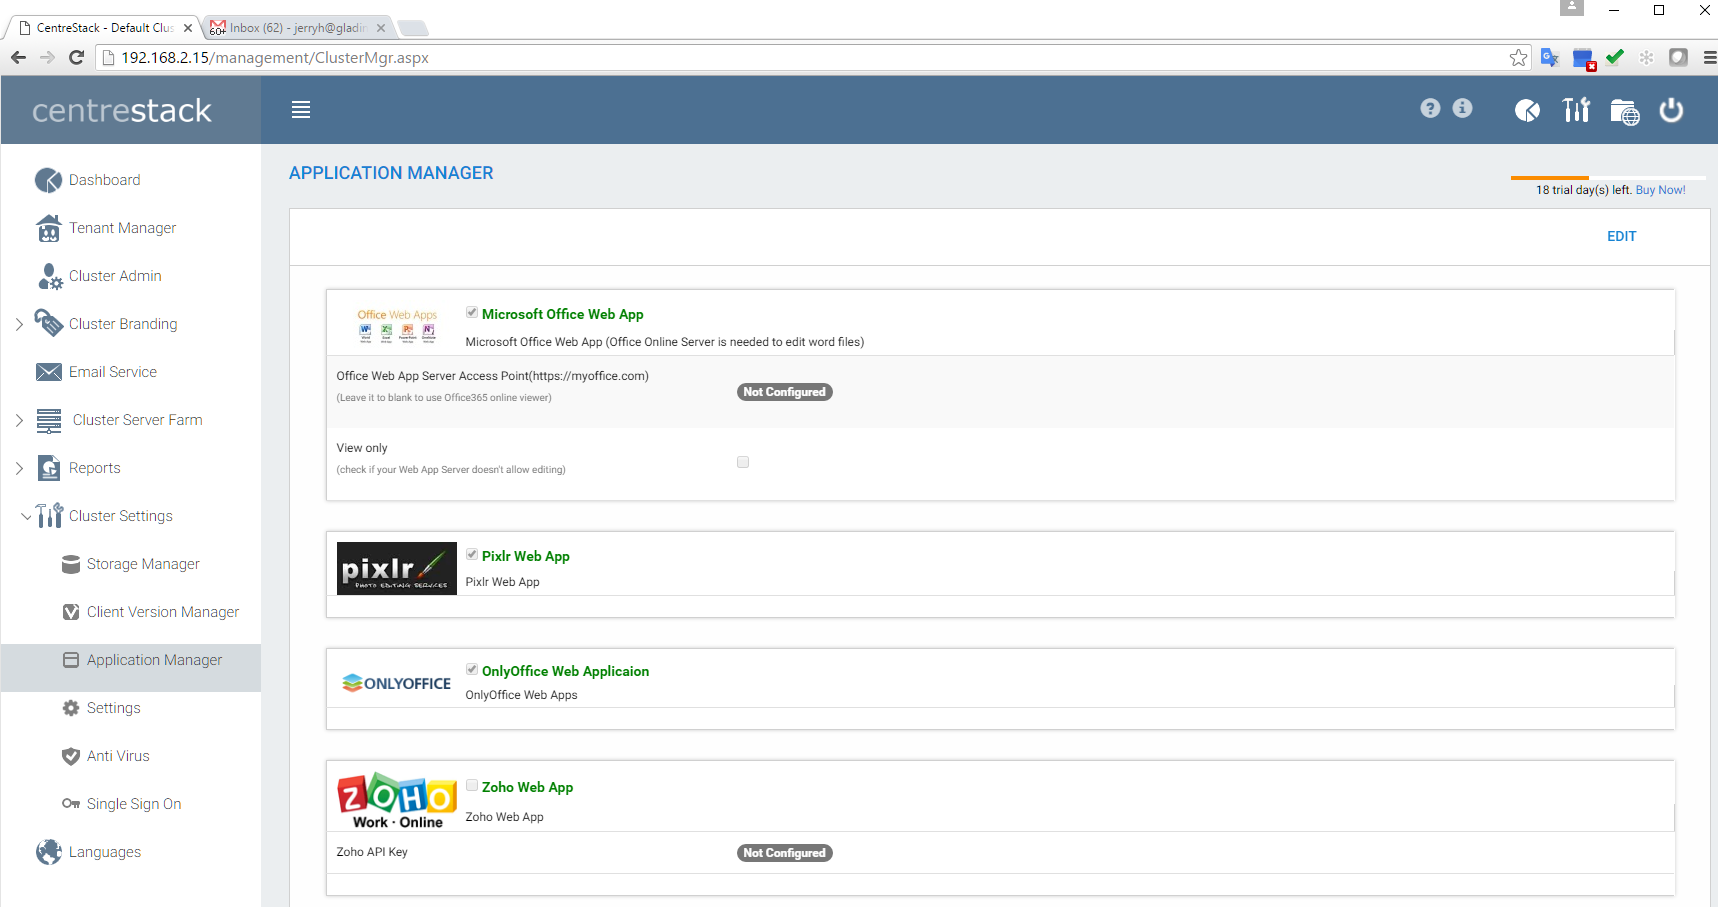Close the Inbox Gmail tab
Viewport: 1718px width, 907px height.
click(x=381, y=28)
